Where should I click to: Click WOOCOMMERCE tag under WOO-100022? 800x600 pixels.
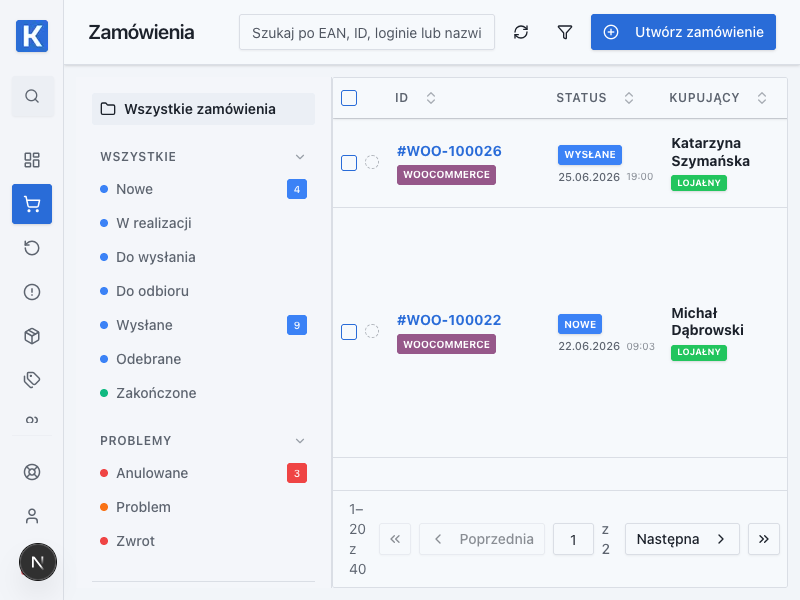pos(446,344)
